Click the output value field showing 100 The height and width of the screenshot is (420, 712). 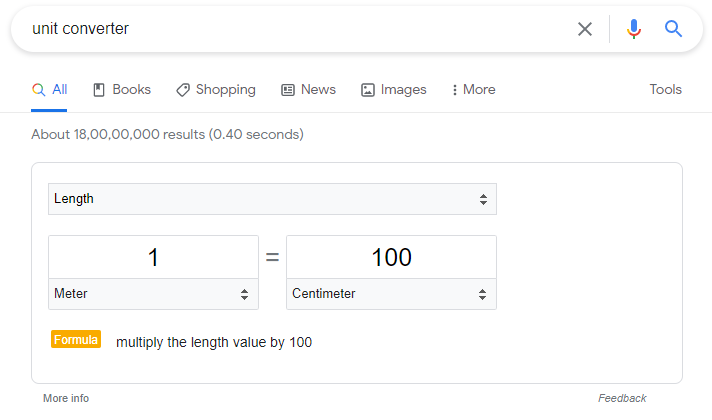click(x=391, y=257)
